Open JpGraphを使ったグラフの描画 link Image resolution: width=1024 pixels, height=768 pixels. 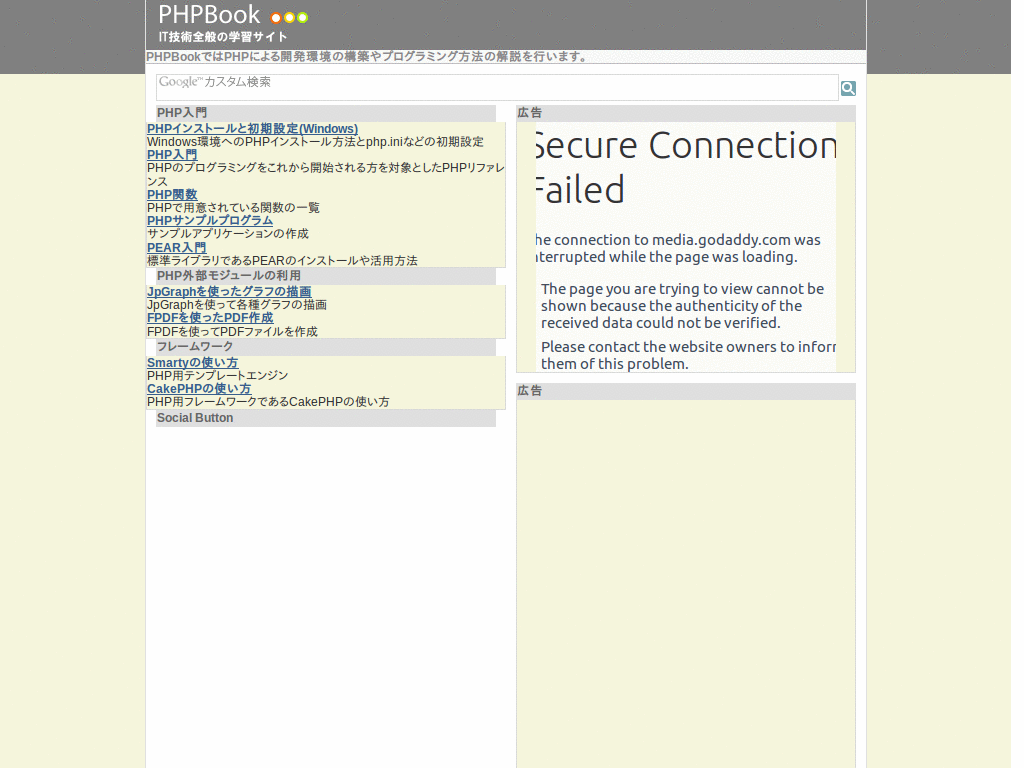coord(229,291)
